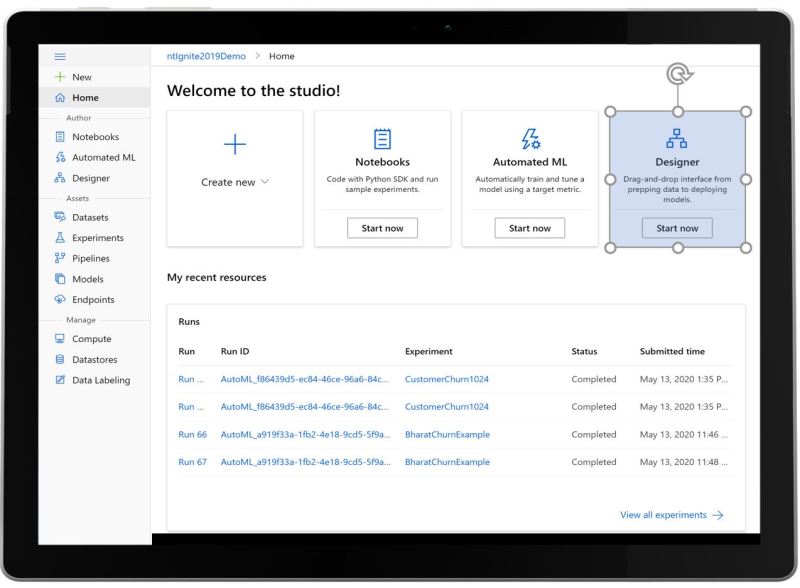This screenshot has width=800, height=588.
Task: Click the large plus icon on Create new card
Action: coord(235,144)
